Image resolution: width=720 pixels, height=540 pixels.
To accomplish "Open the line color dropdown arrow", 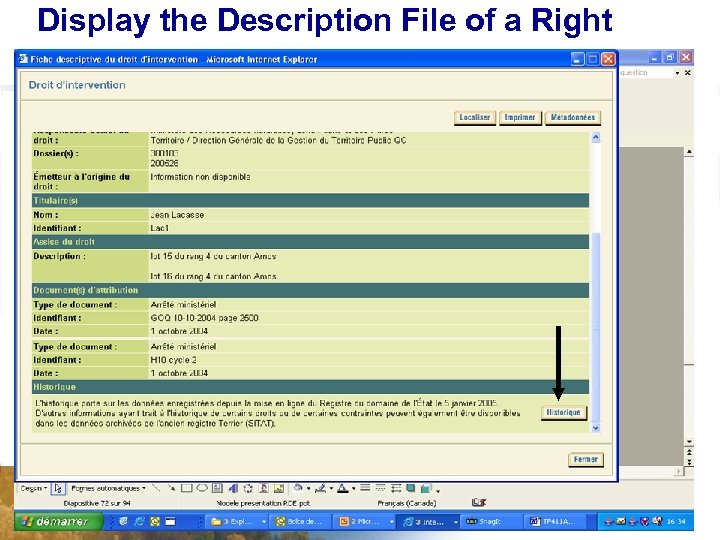I will 331,489.
